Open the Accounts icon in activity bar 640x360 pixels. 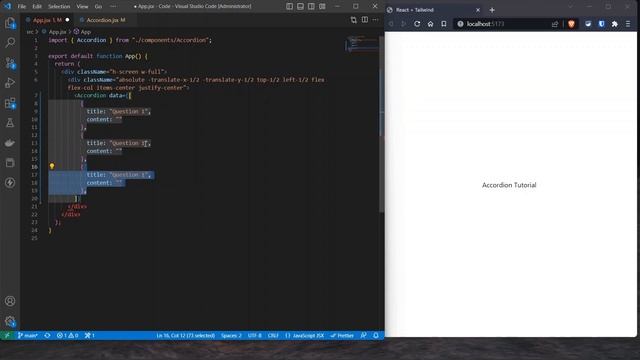10,301
